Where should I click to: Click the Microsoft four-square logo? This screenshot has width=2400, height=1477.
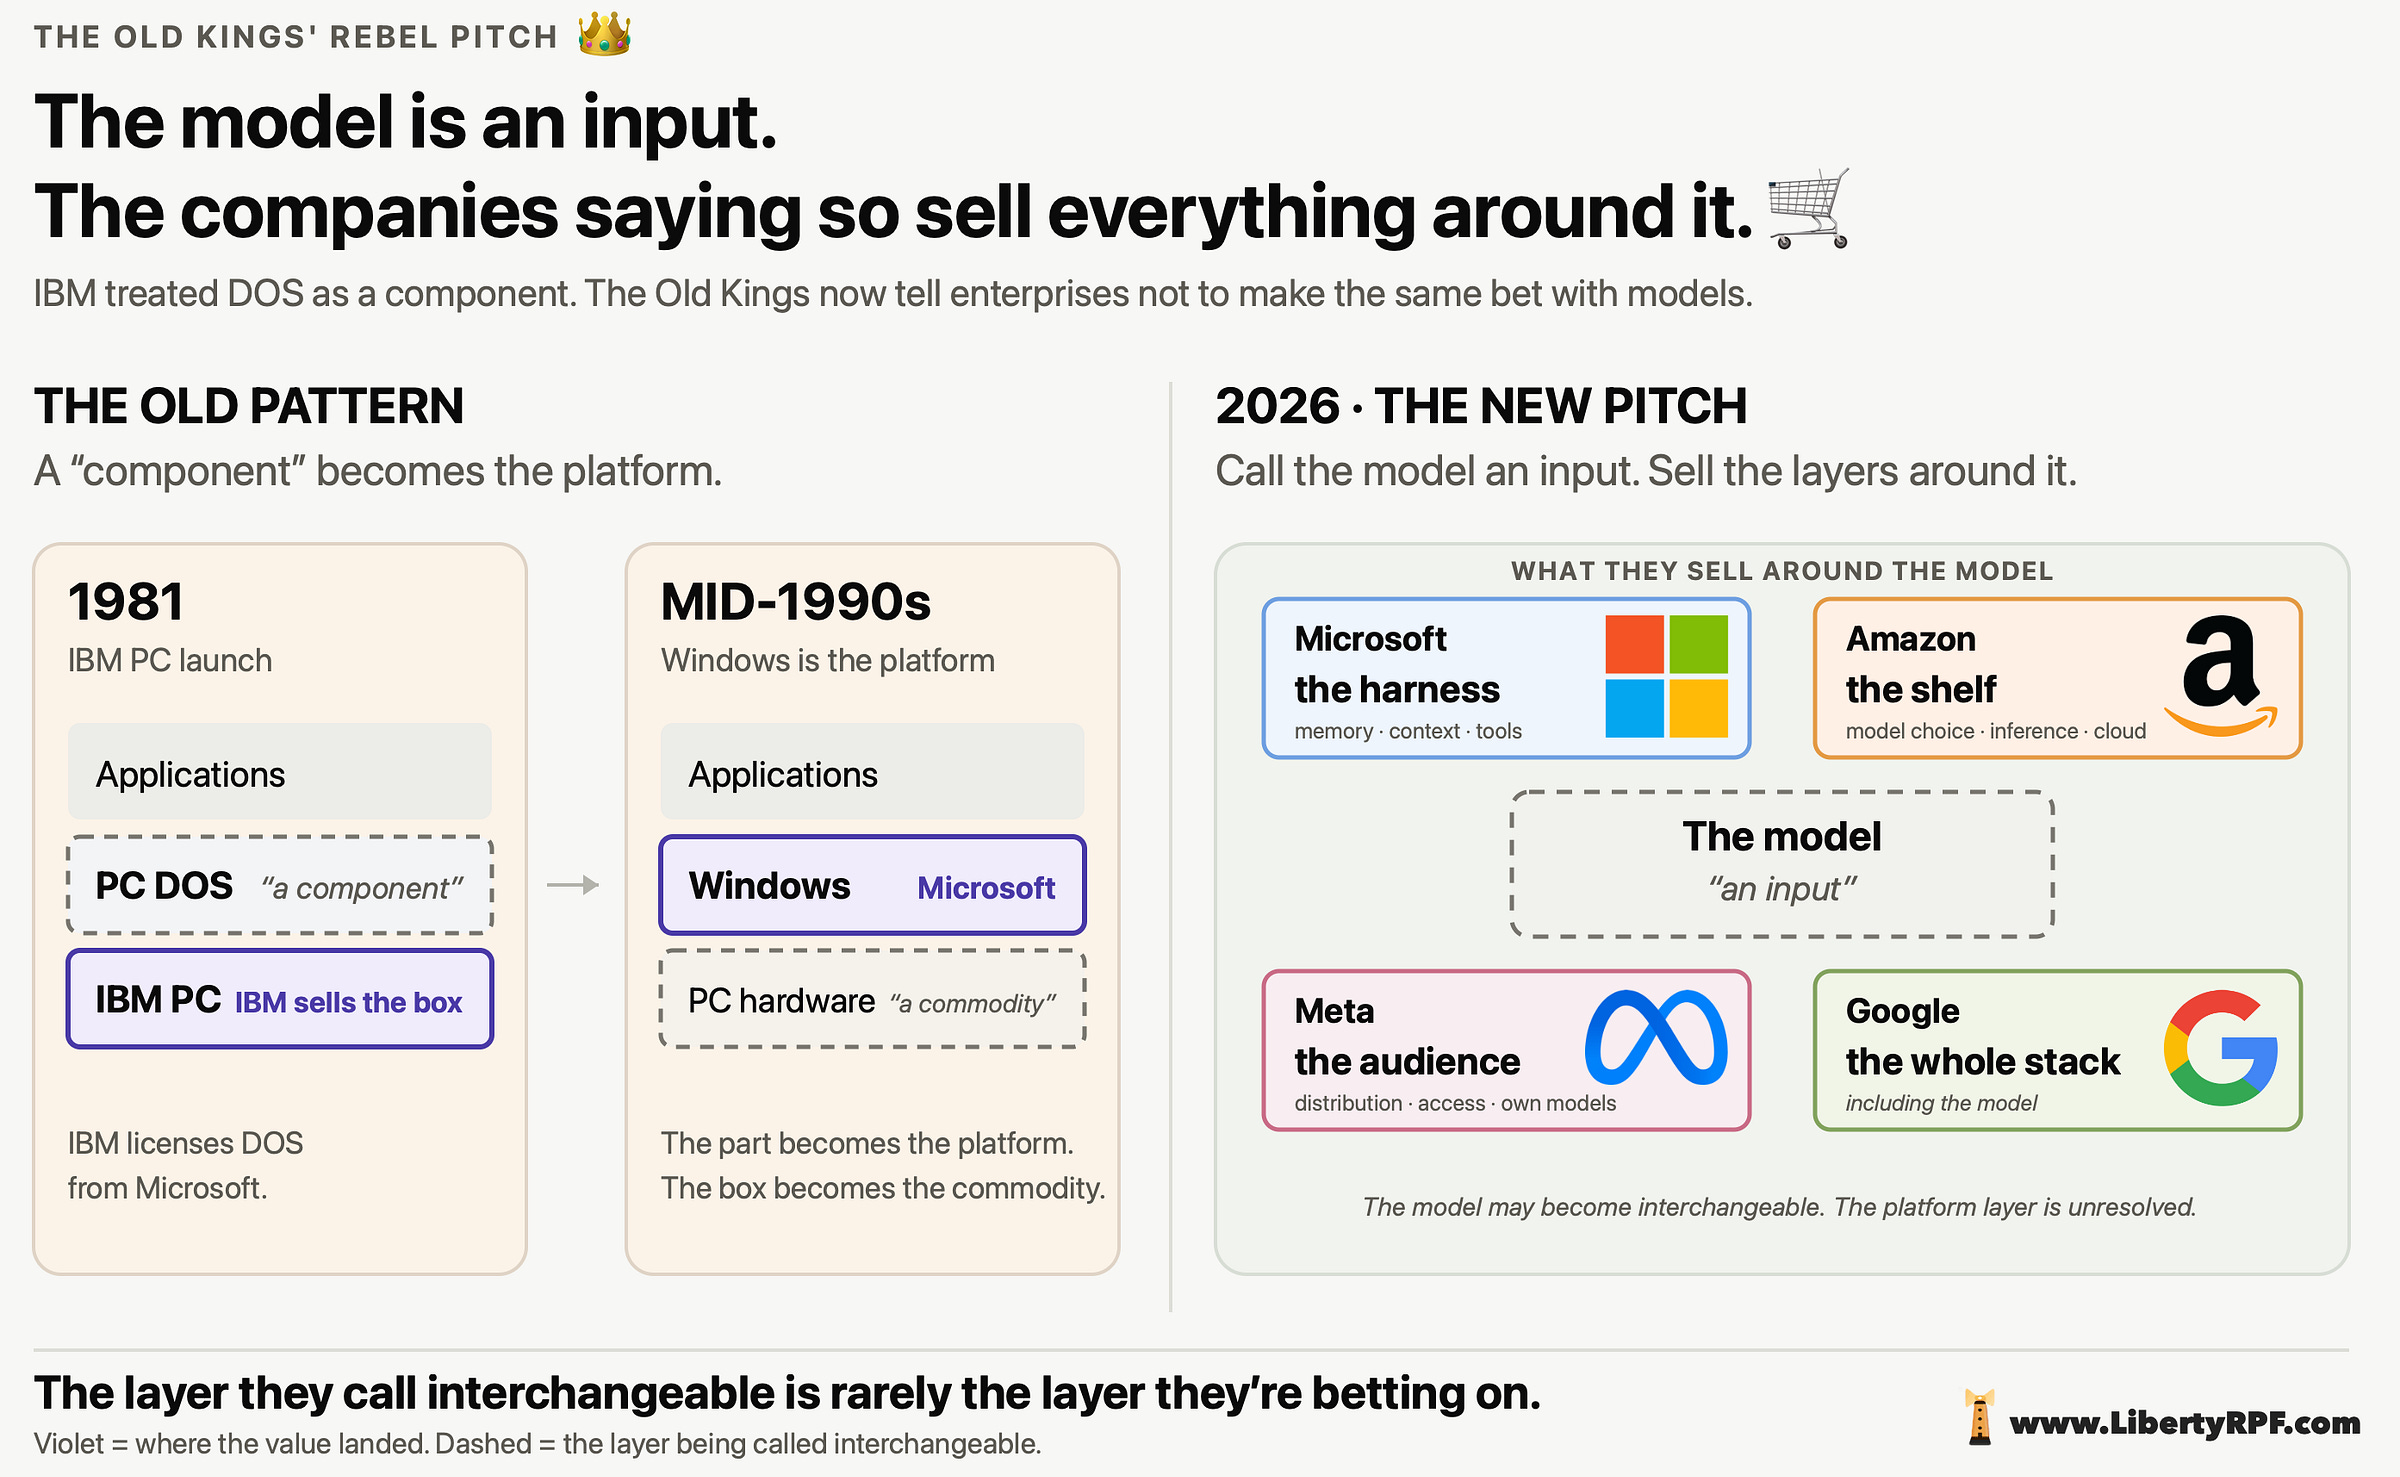(1666, 676)
